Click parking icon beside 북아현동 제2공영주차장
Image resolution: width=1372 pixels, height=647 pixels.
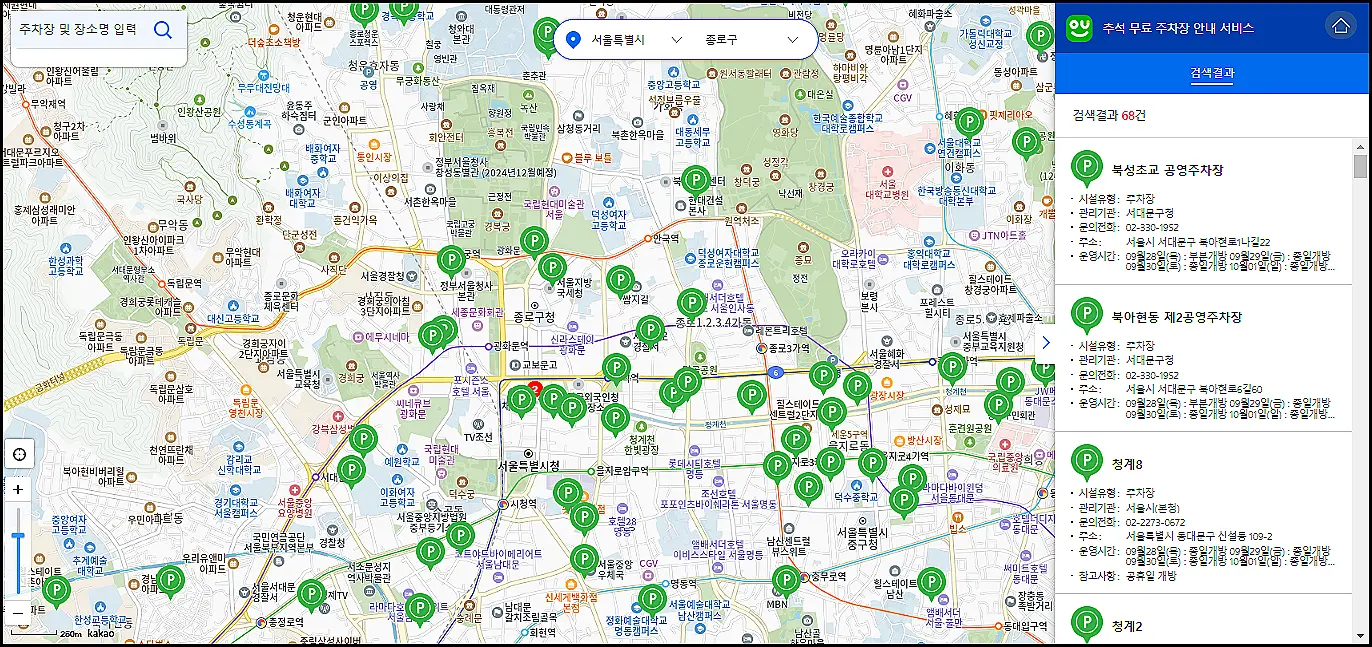pyautogui.click(x=1086, y=314)
